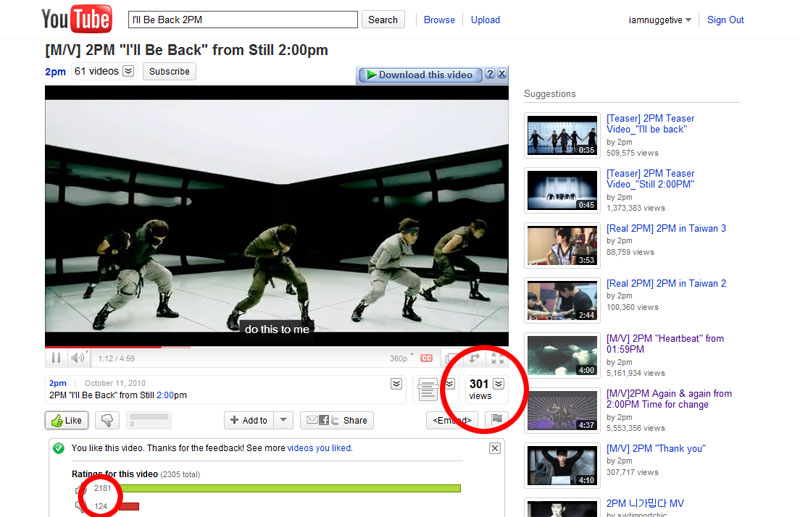Click the Search button
The image size is (800, 517).
[383, 20]
